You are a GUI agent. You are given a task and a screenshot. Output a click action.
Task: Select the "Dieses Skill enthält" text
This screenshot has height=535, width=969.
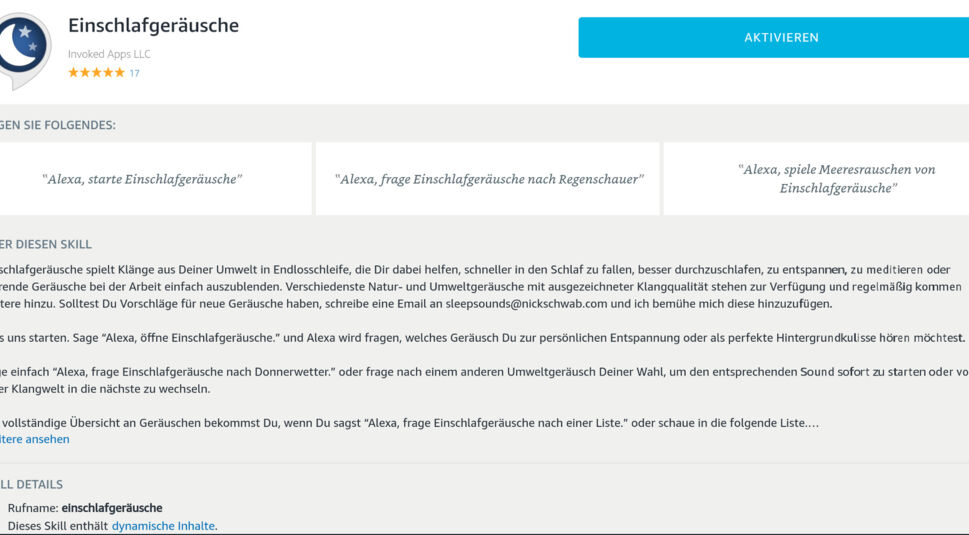[58, 526]
